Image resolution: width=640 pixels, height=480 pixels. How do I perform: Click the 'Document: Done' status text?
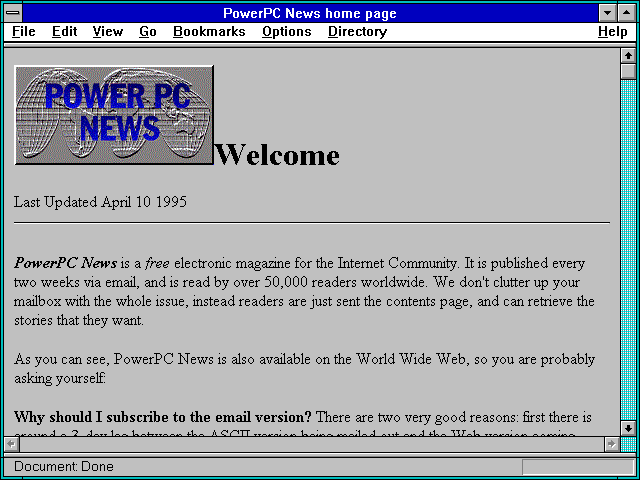click(64, 466)
